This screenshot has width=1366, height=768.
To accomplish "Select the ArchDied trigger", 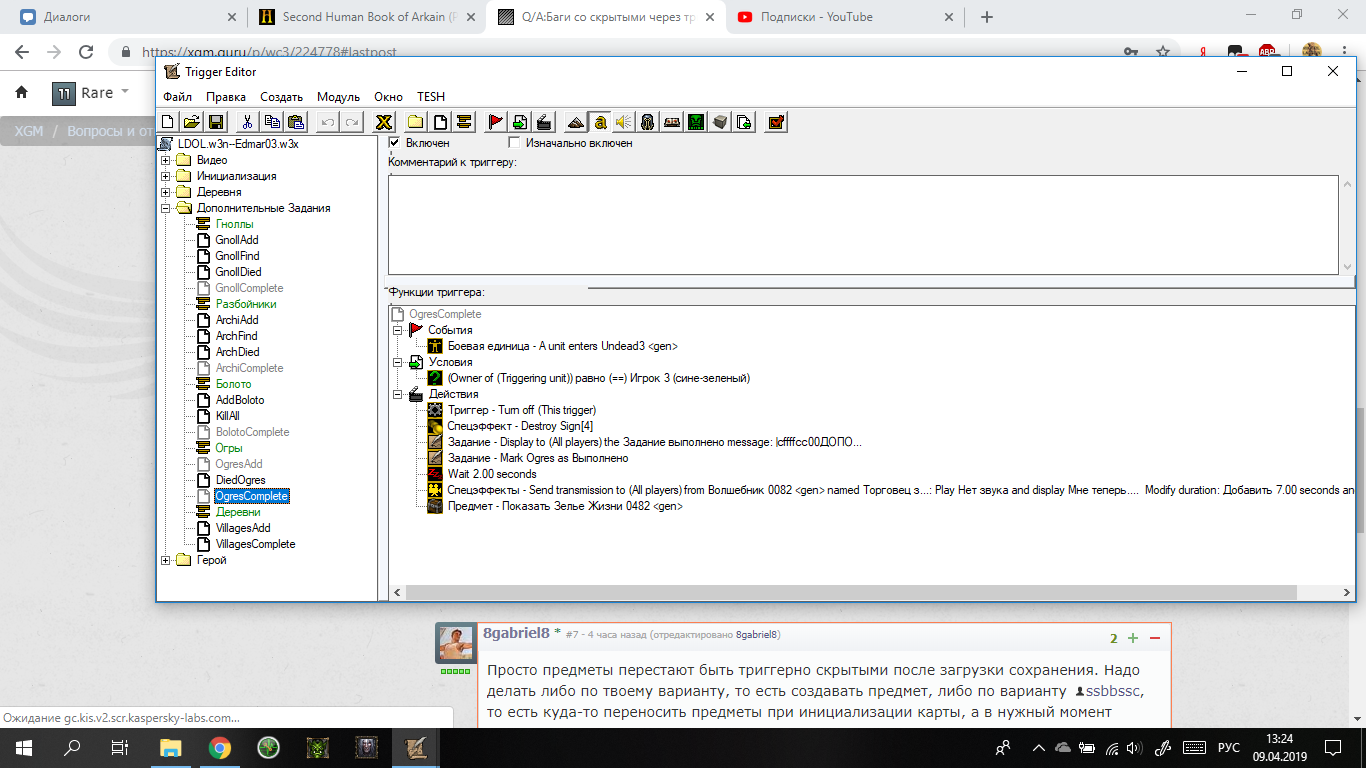I will [238, 352].
